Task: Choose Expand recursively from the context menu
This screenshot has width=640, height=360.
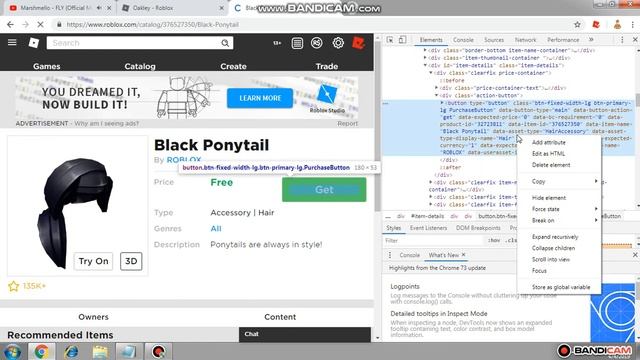Action: tap(559, 237)
